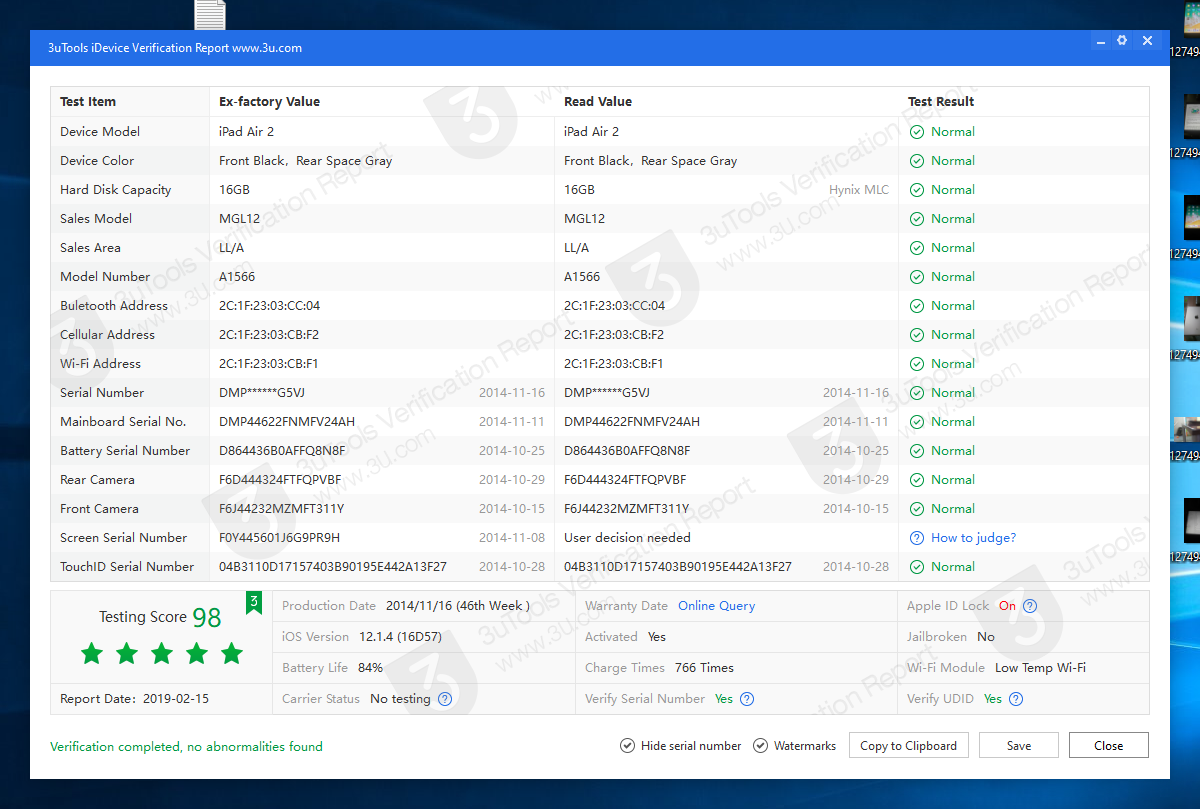
Task: Click the Ex-factory DMP44622FNMFV24AH mainboard serial
Action: [x=287, y=422]
